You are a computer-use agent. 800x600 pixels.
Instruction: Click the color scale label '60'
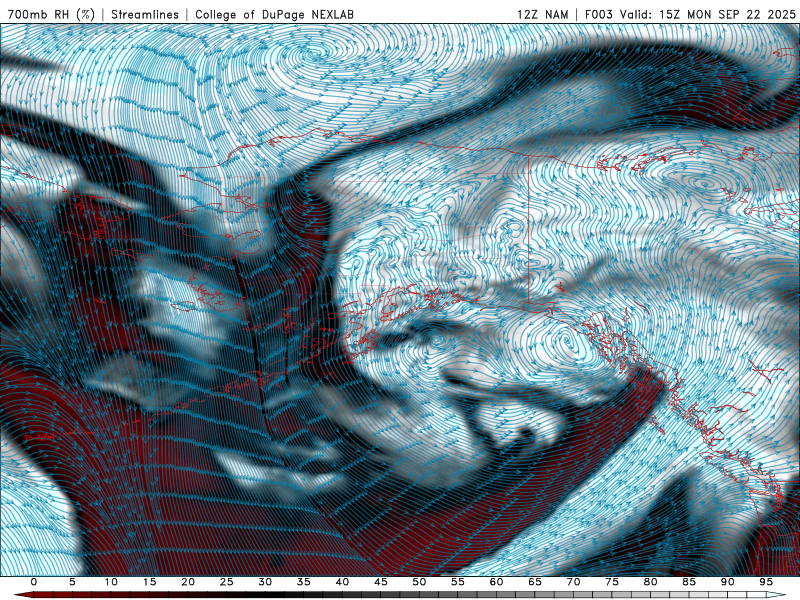tap(496, 582)
